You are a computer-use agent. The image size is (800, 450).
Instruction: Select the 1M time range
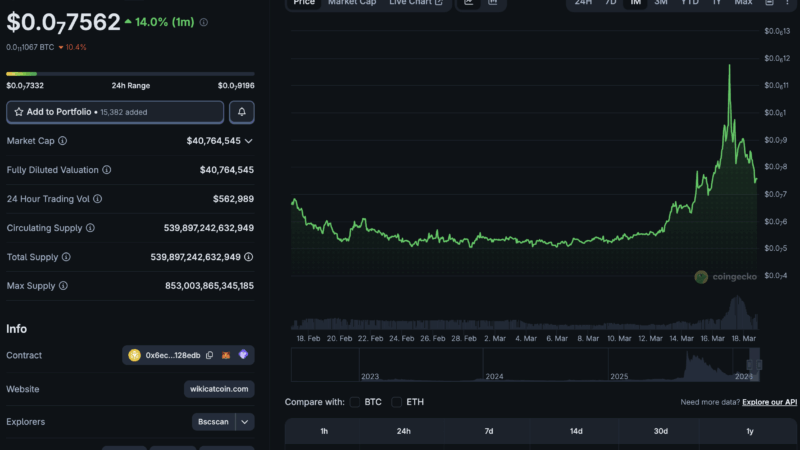point(635,3)
